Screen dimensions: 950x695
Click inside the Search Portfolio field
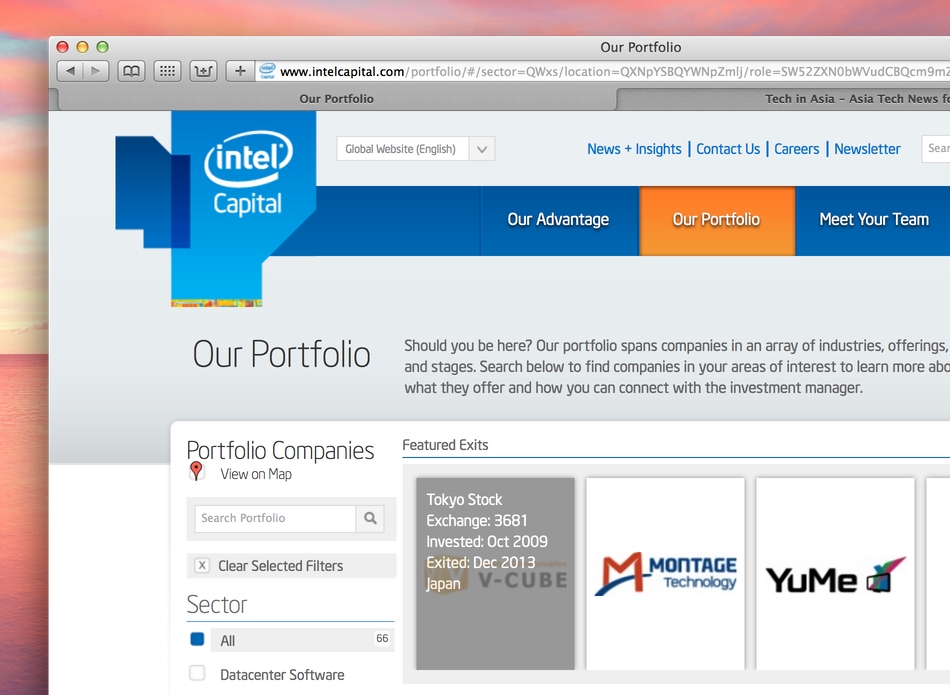(275, 518)
